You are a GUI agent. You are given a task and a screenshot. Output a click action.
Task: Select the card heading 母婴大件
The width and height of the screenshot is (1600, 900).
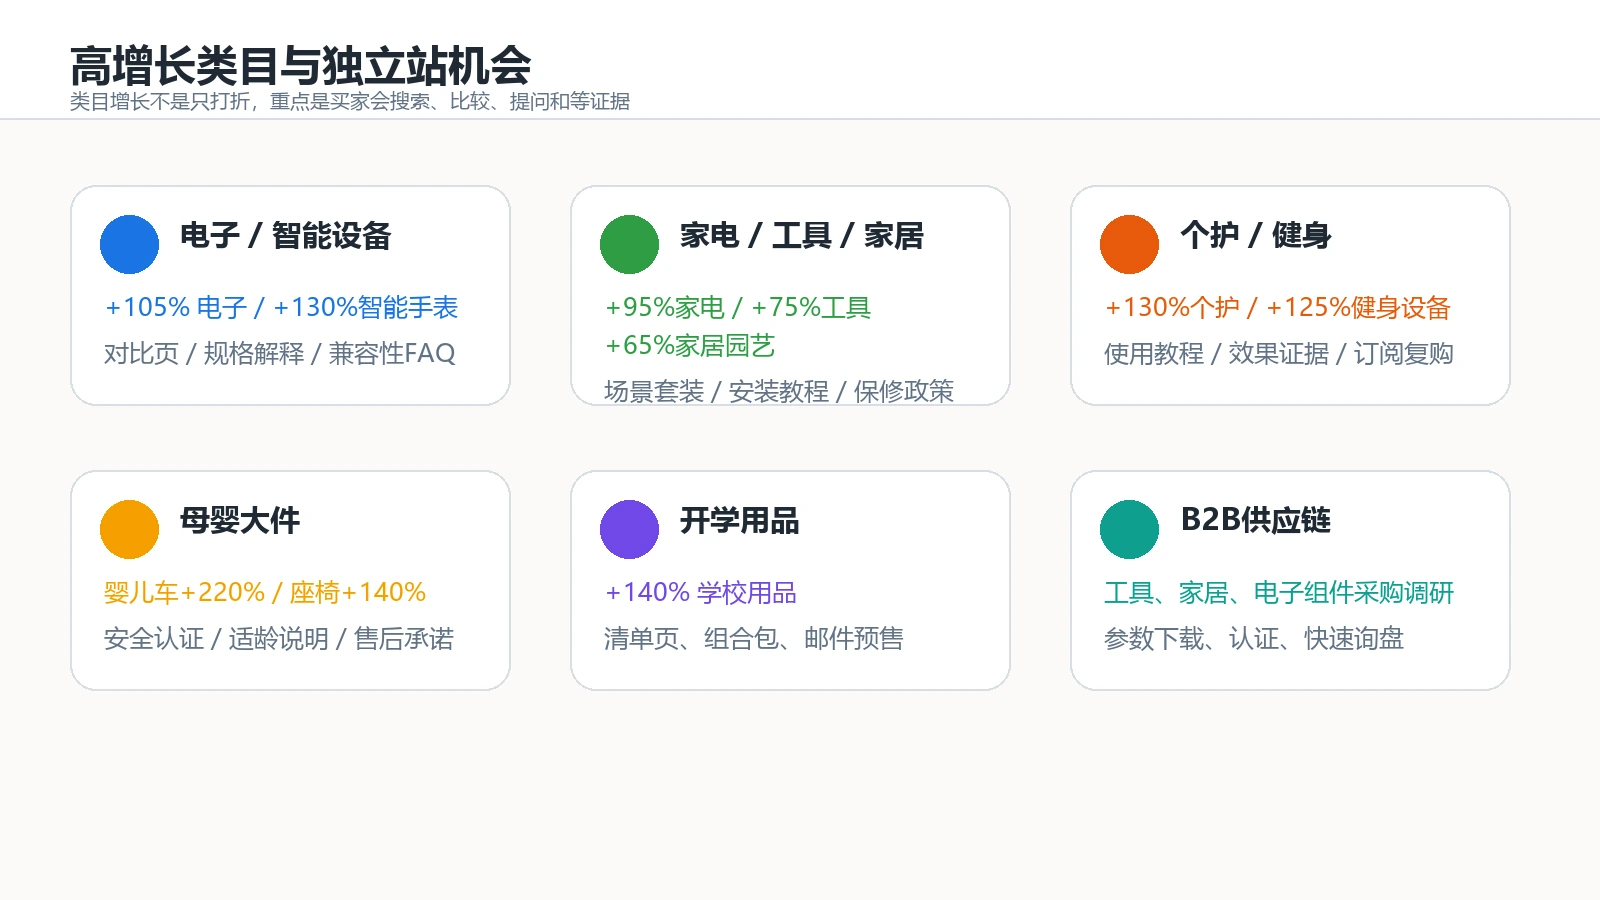[x=240, y=521]
